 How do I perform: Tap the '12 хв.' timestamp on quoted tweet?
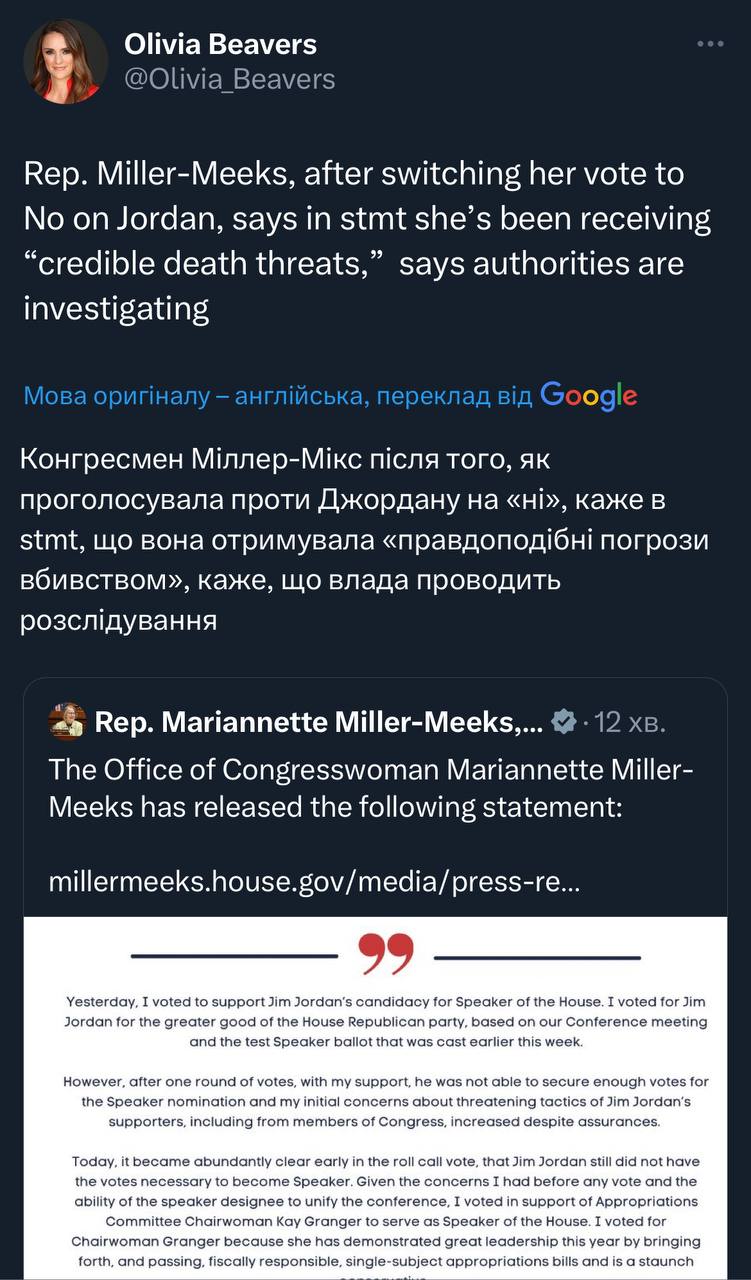630,722
